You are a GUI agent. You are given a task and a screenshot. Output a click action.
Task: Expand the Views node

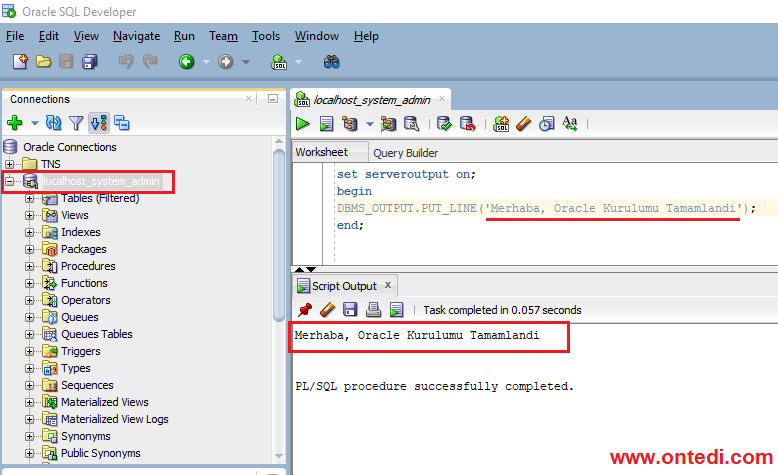coord(29,215)
